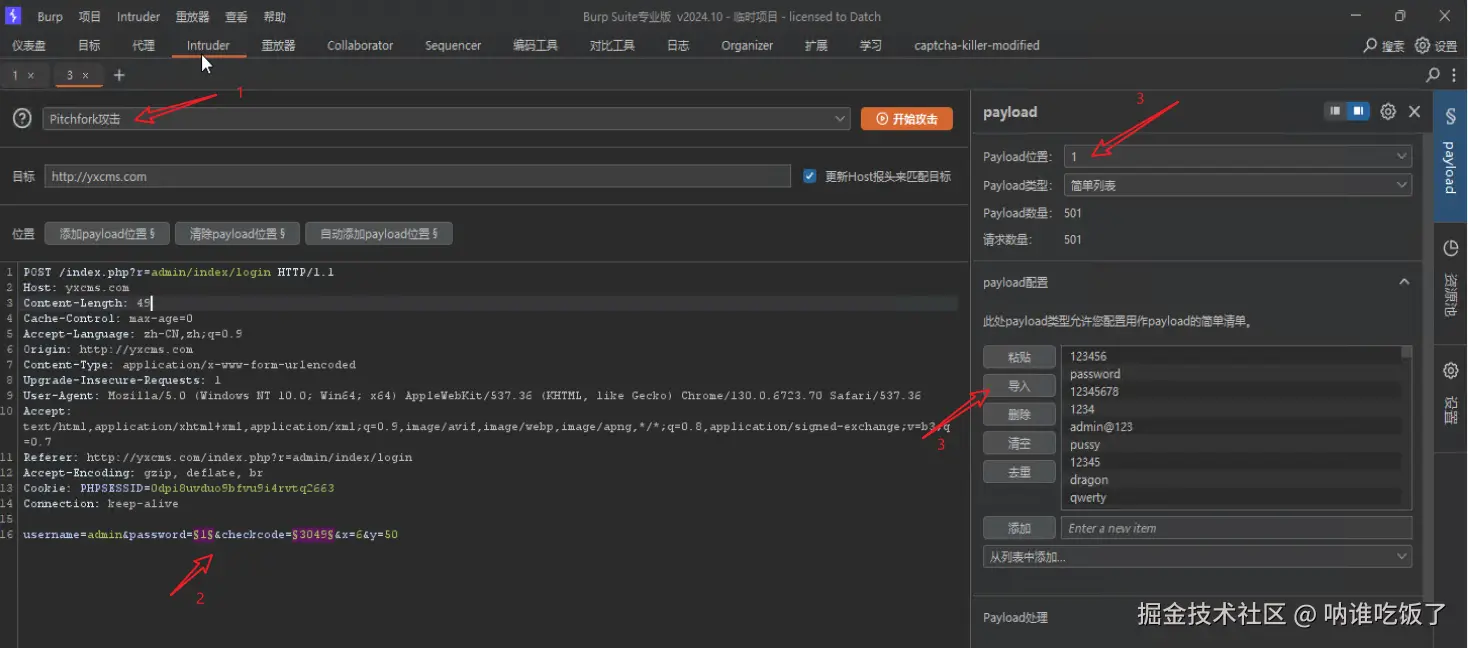Click the 去重 button
Image resolution: width=1468 pixels, height=648 pixels.
click(1019, 472)
